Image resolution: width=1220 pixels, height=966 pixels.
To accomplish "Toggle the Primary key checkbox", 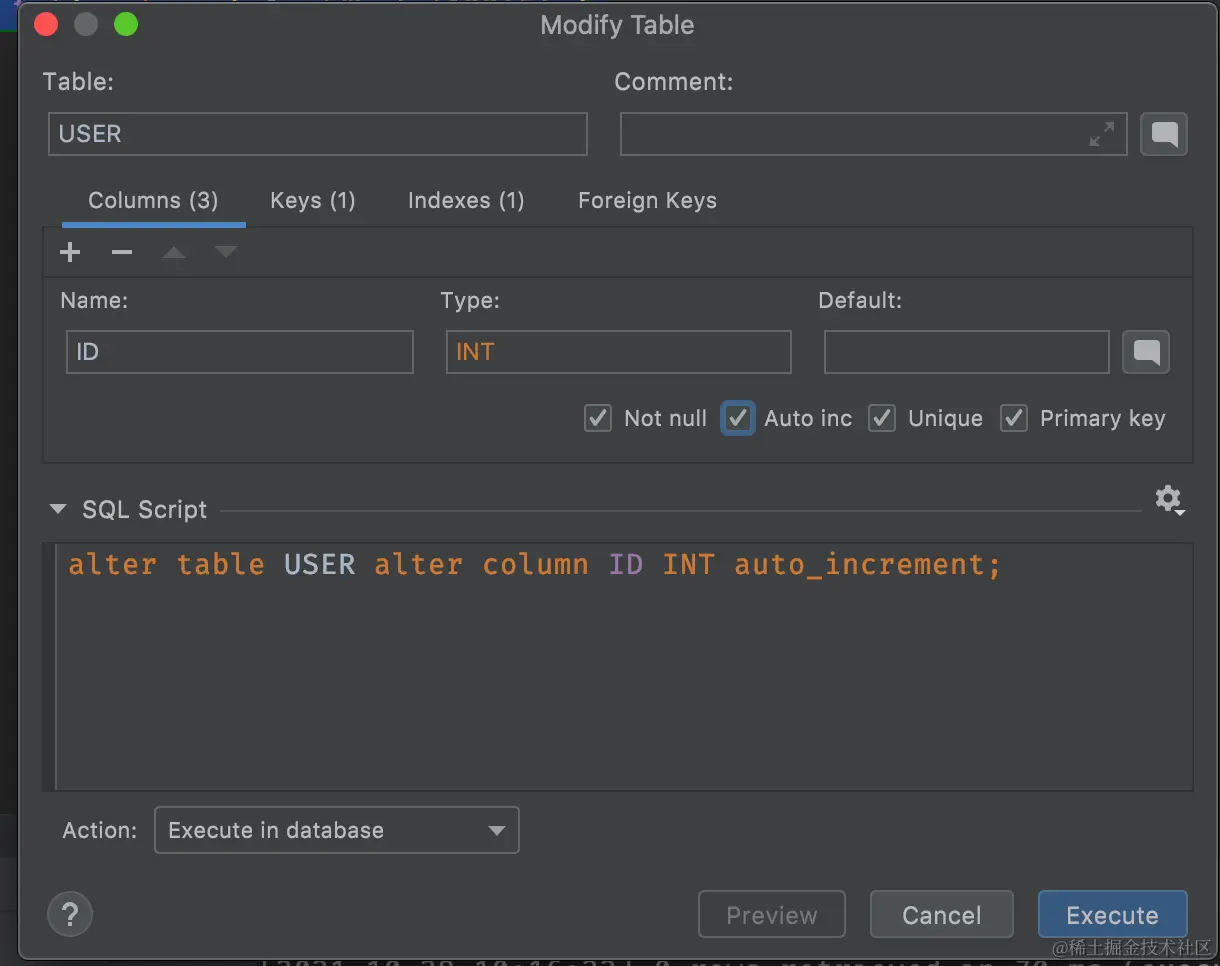I will (1014, 418).
